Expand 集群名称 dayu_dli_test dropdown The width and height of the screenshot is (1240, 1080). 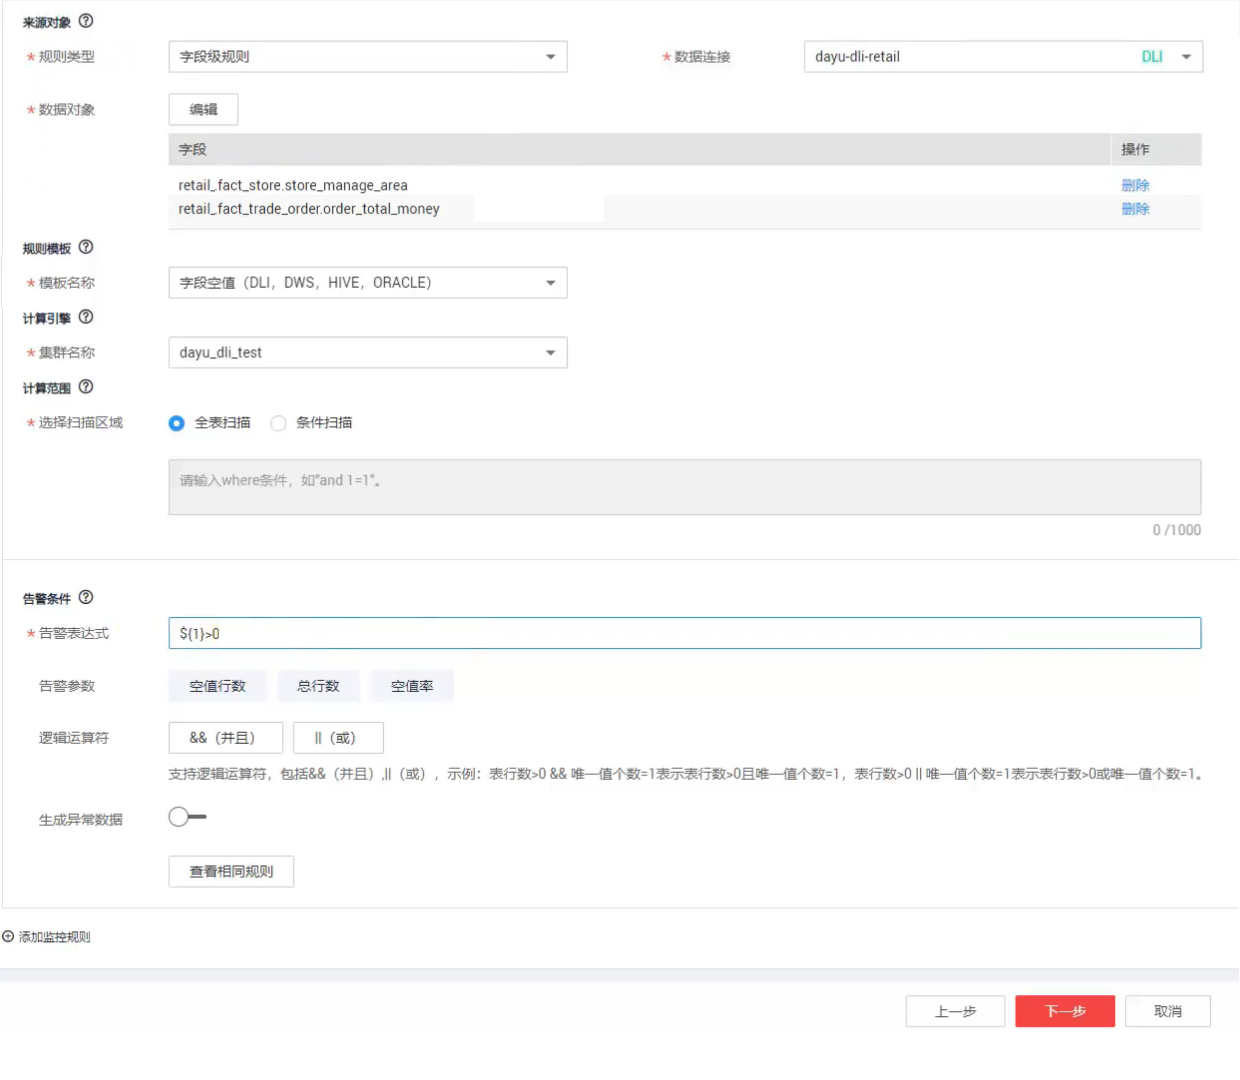[367, 353]
